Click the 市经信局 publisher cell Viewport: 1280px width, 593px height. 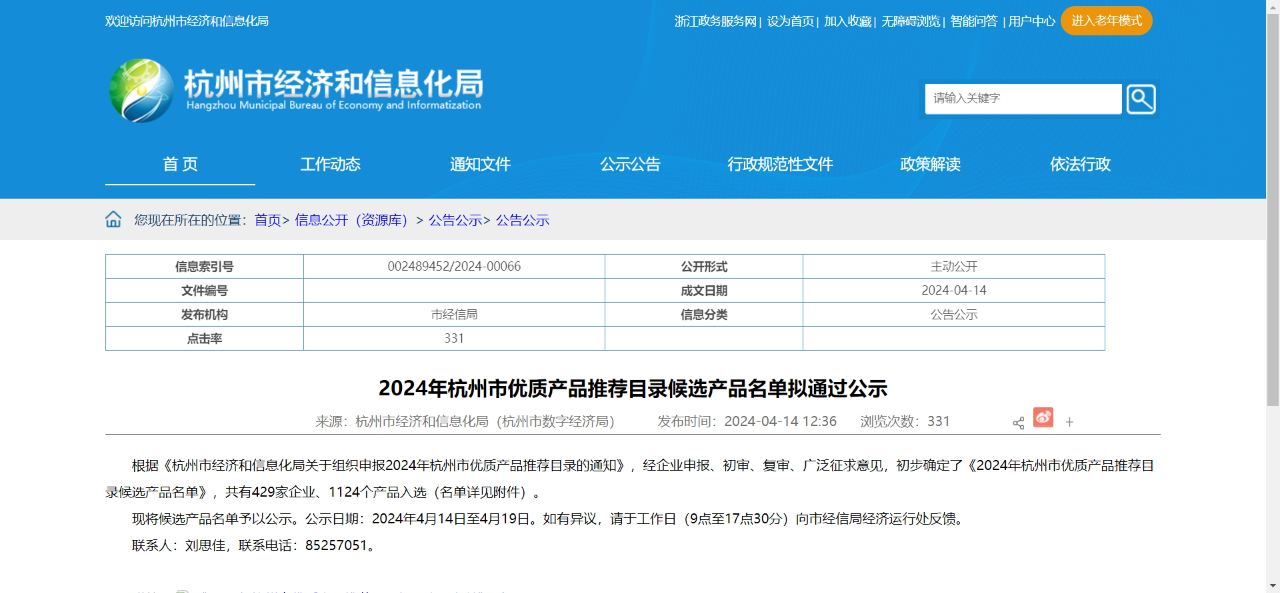coord(454,315)
